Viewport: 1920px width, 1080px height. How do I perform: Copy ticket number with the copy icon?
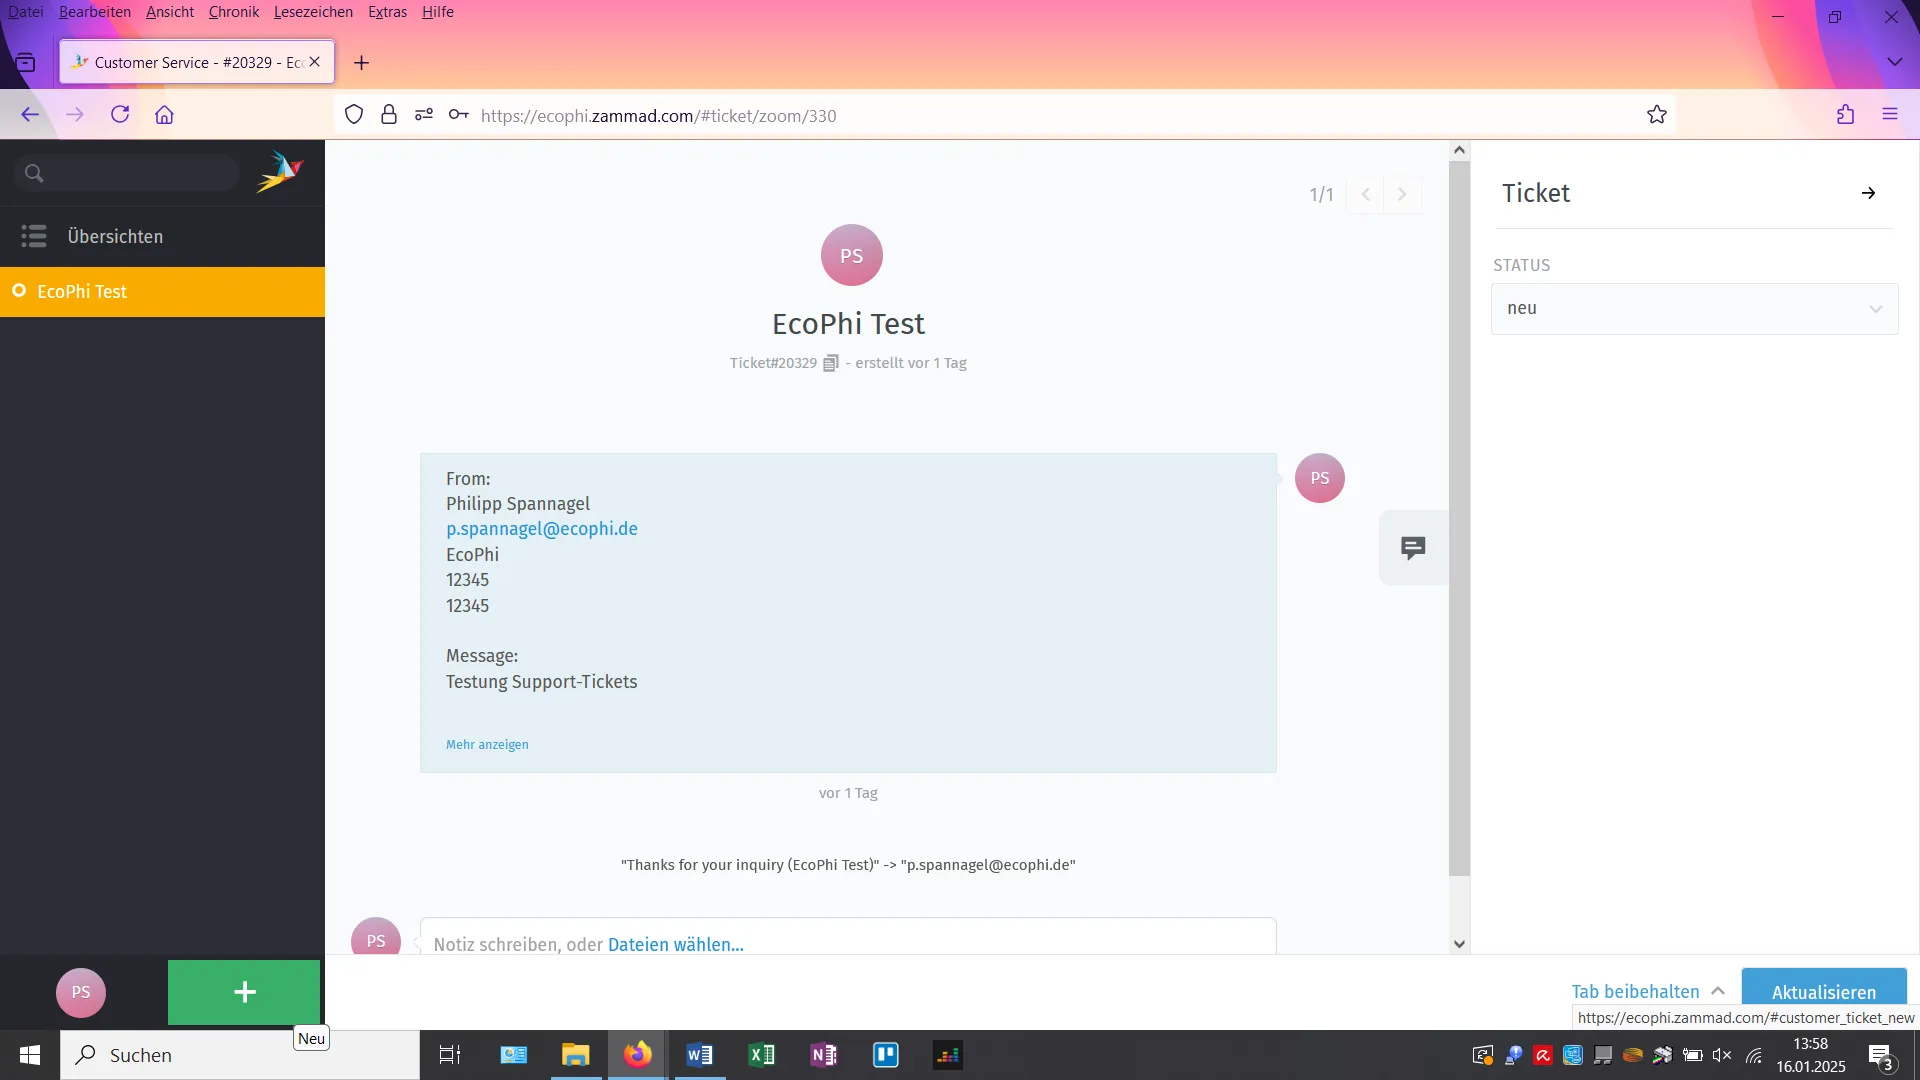pos(830,363)
